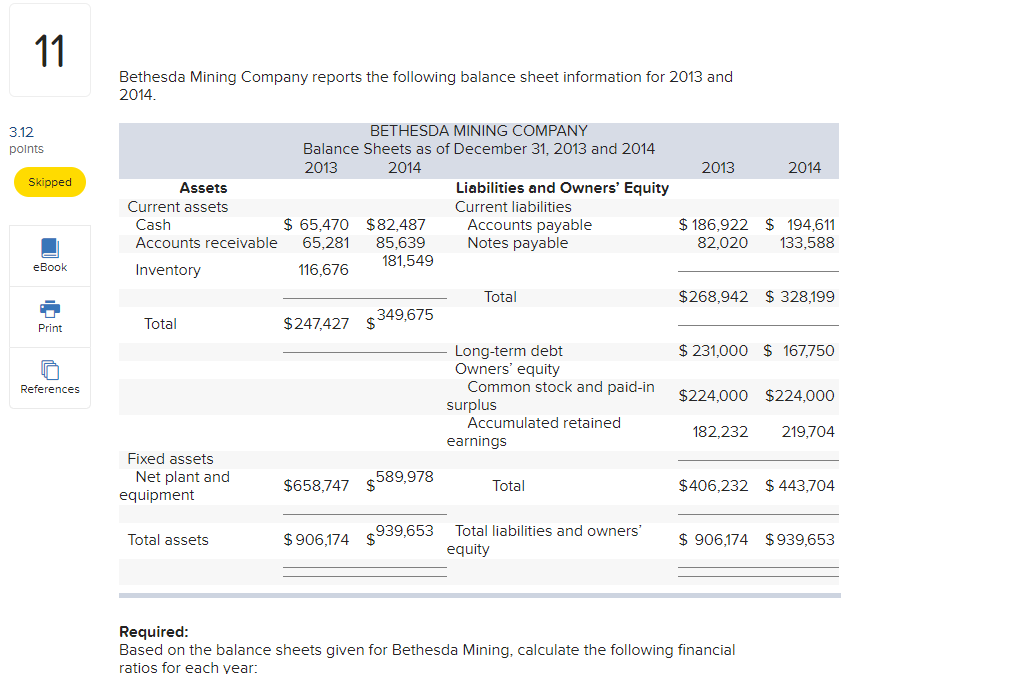Click accounts payable 2014 value 194,611
Image resolution: width=1024 pixels, height=674 pixels.
(x=810, y=225)
